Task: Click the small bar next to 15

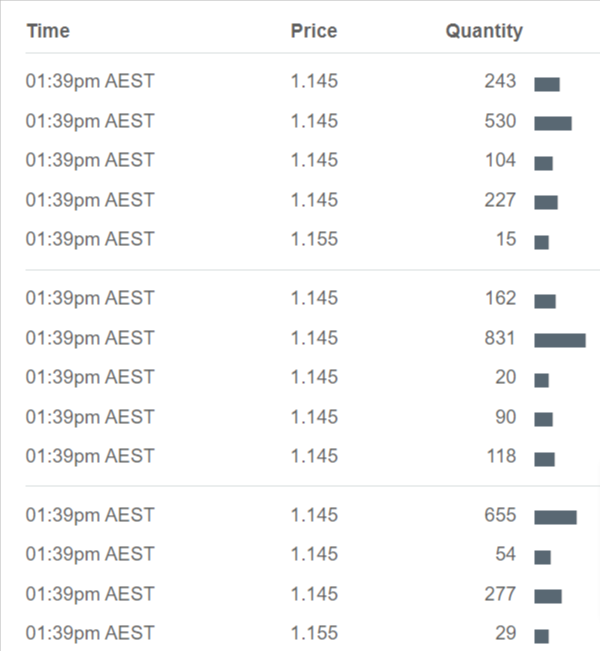Action: click(x=541, y=242)
